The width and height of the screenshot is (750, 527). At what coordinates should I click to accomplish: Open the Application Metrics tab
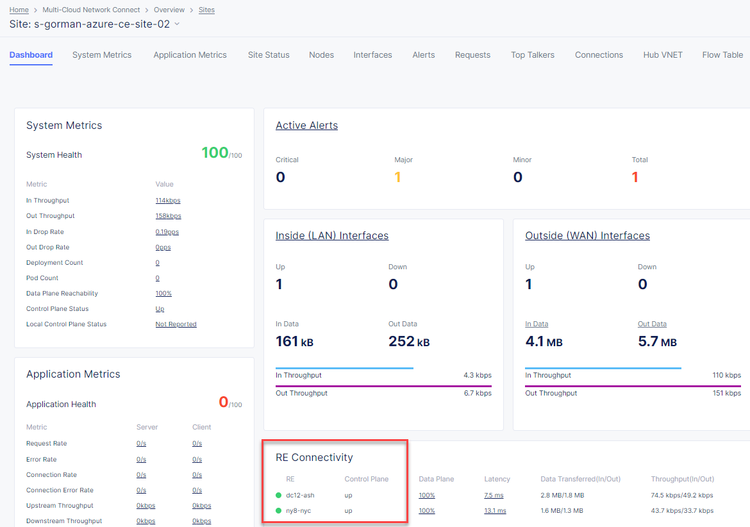[190, 55]
